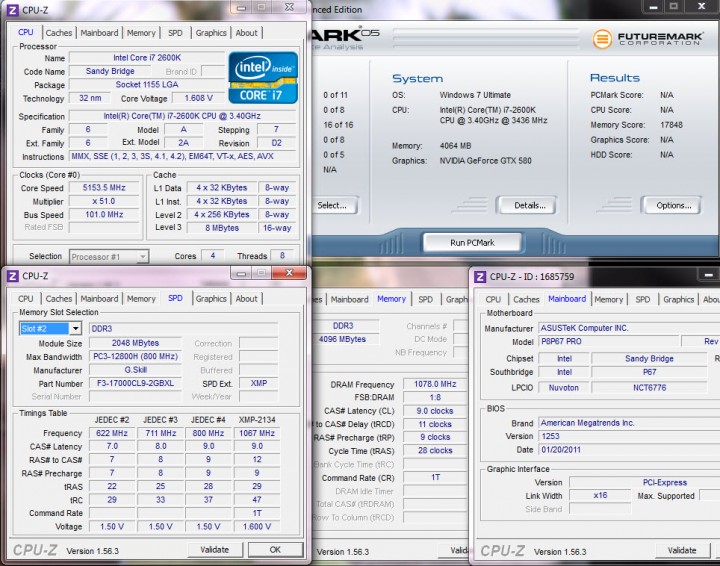Click the Core Speed value 5153.5 MHz

[x=104, y=188]
